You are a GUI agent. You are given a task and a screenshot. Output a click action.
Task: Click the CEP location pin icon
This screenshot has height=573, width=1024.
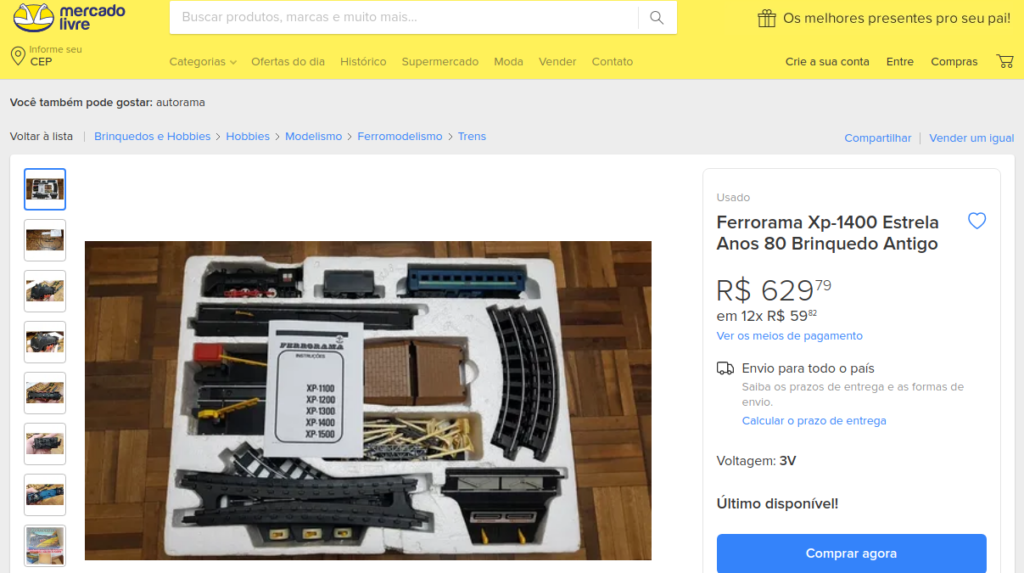pyautogui.click(x=18, y=56)
